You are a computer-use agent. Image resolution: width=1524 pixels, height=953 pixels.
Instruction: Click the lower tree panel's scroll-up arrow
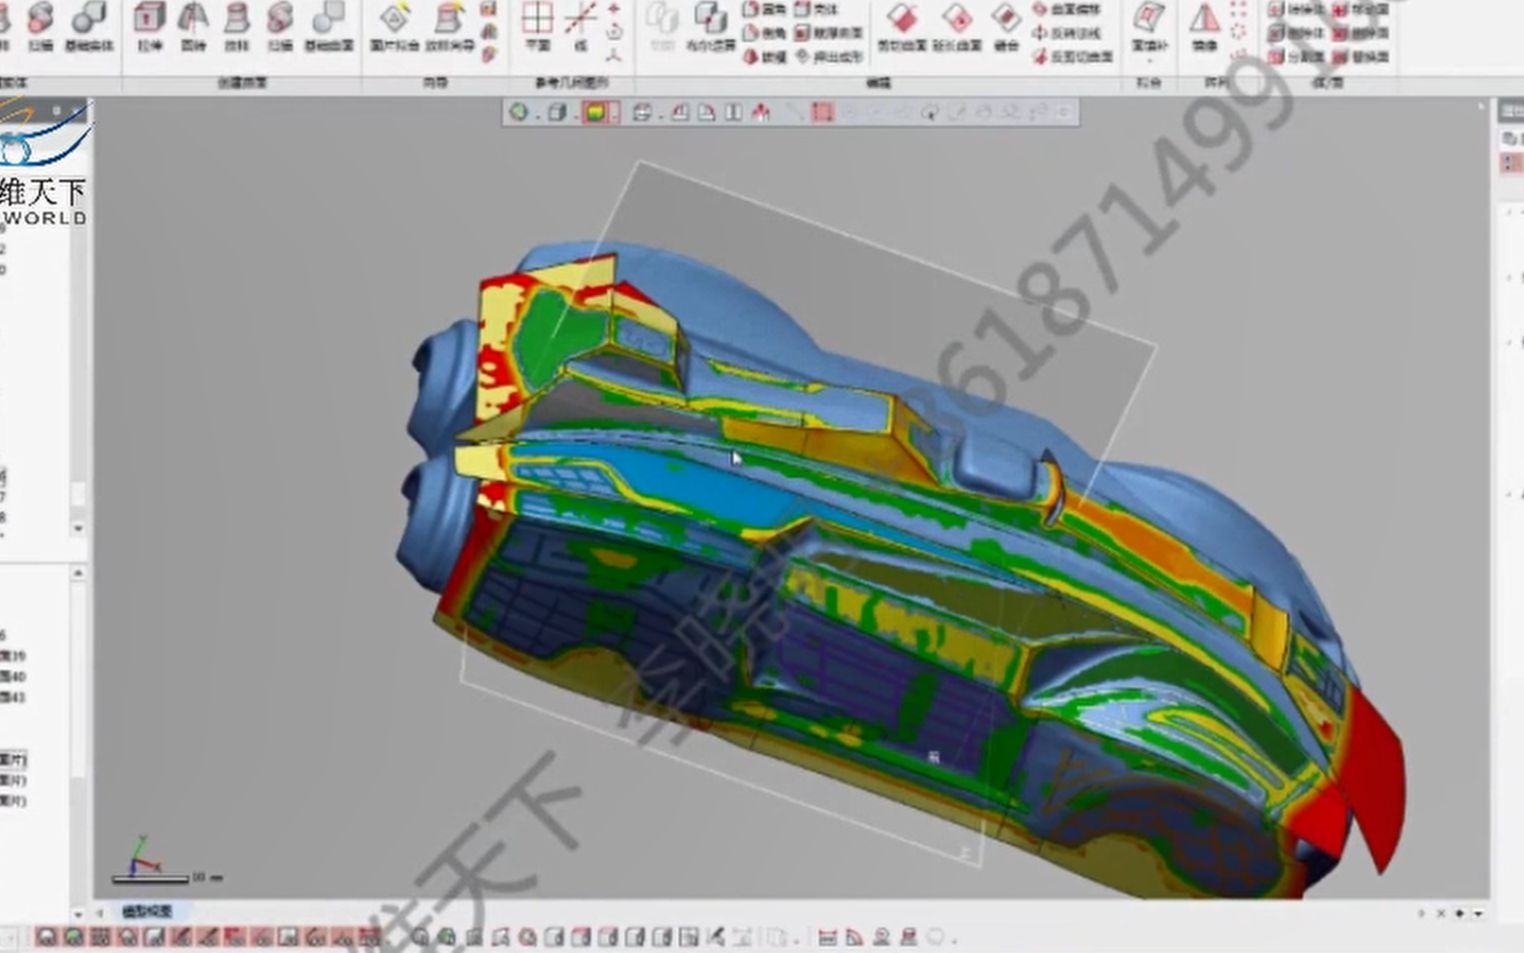[78, 573]
